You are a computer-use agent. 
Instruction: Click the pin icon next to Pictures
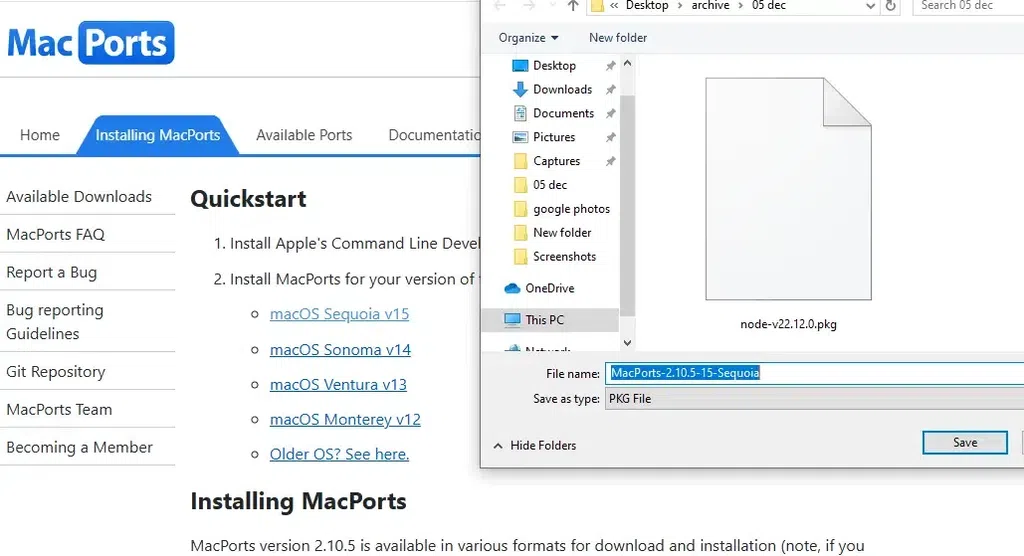click(x=610, y=137)
